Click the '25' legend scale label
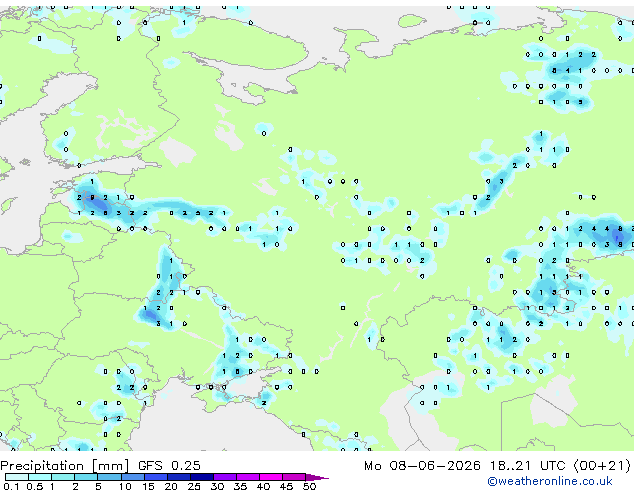Viewport: 634px width, 490px height. click(194, 486)
